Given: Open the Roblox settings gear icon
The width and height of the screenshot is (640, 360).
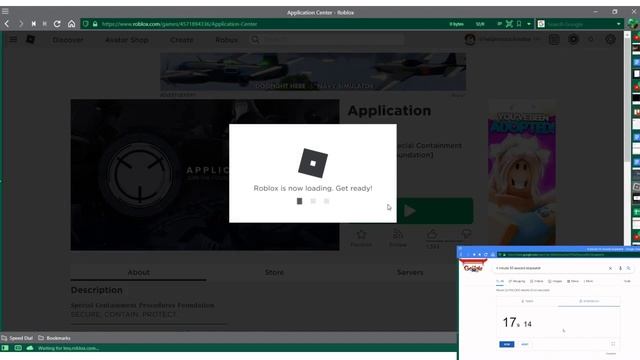Looking at the screenshot, I should pyautogui.click(x=610, y=39).
